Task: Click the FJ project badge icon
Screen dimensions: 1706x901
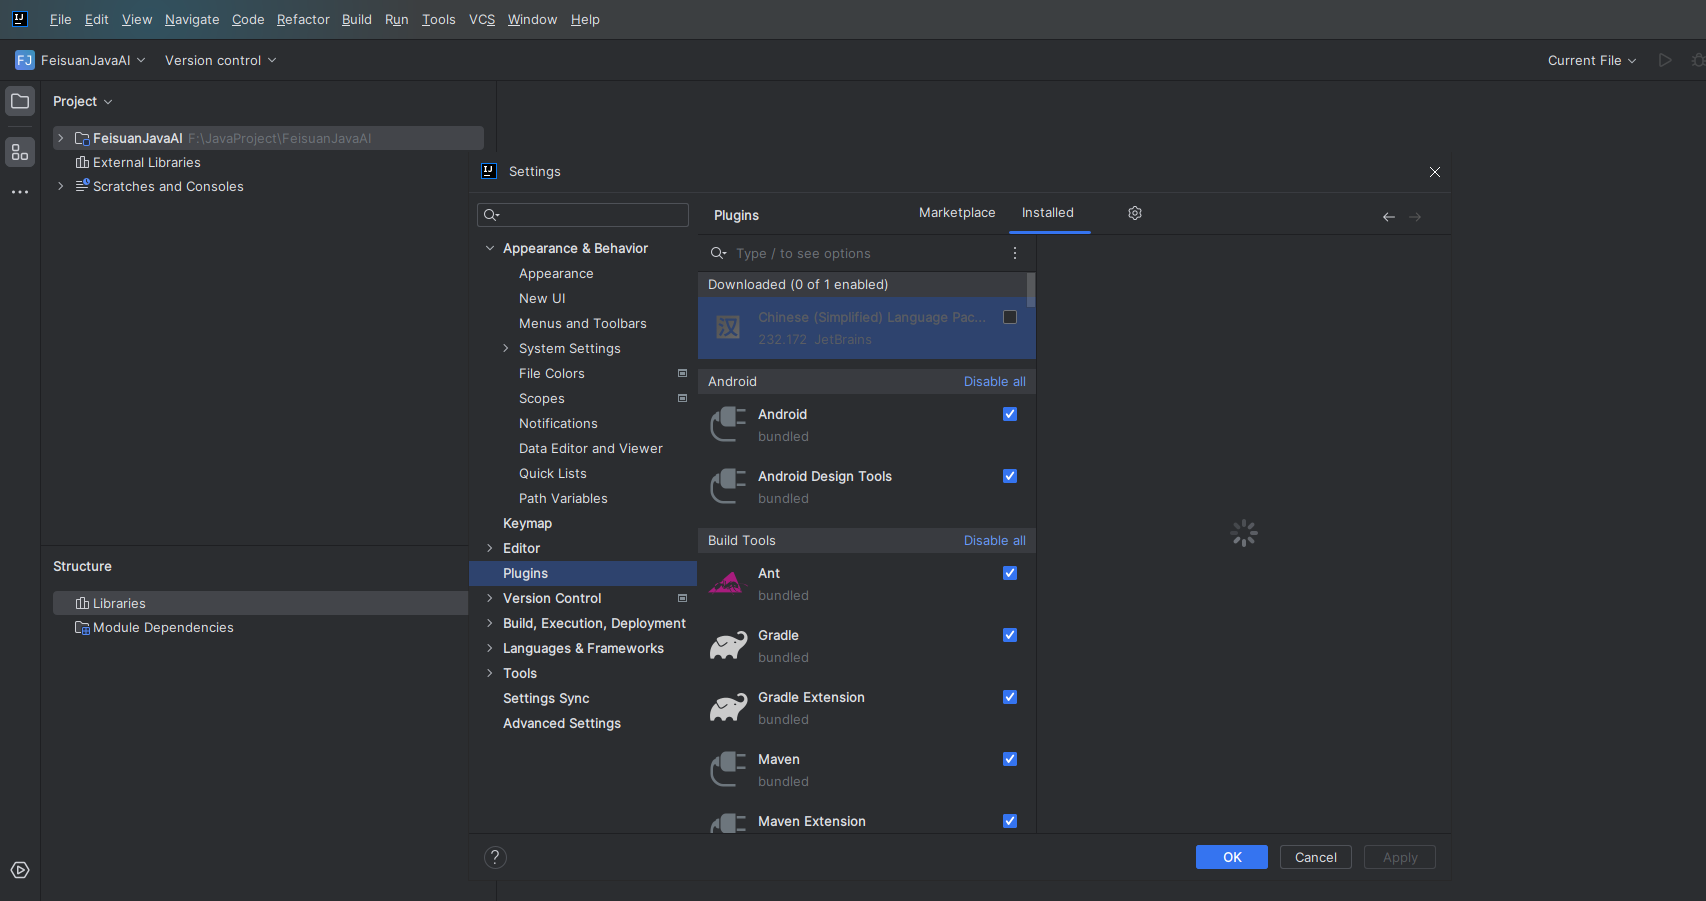Action: pyautogui.click(x=25, y=60)
